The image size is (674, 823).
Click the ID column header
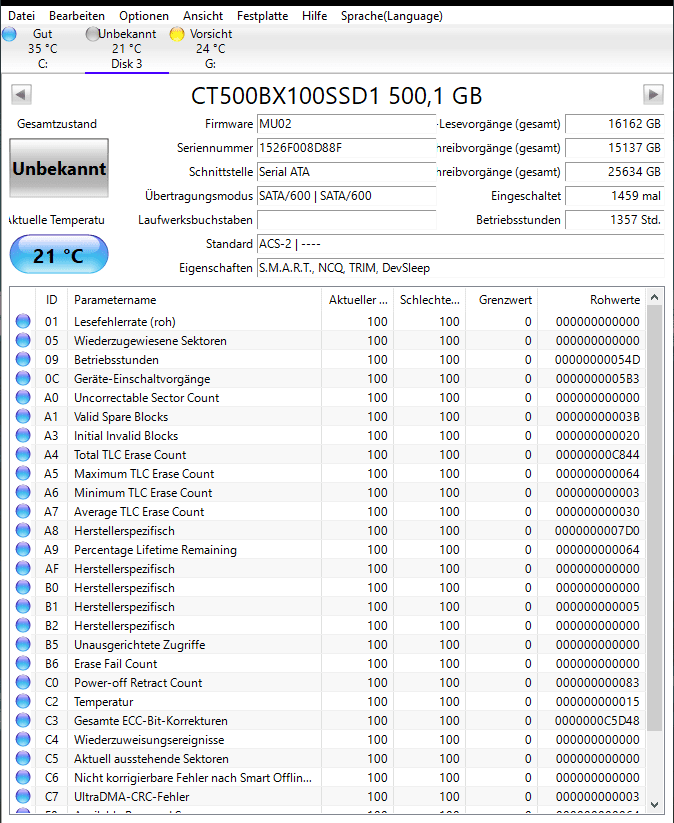51,300
